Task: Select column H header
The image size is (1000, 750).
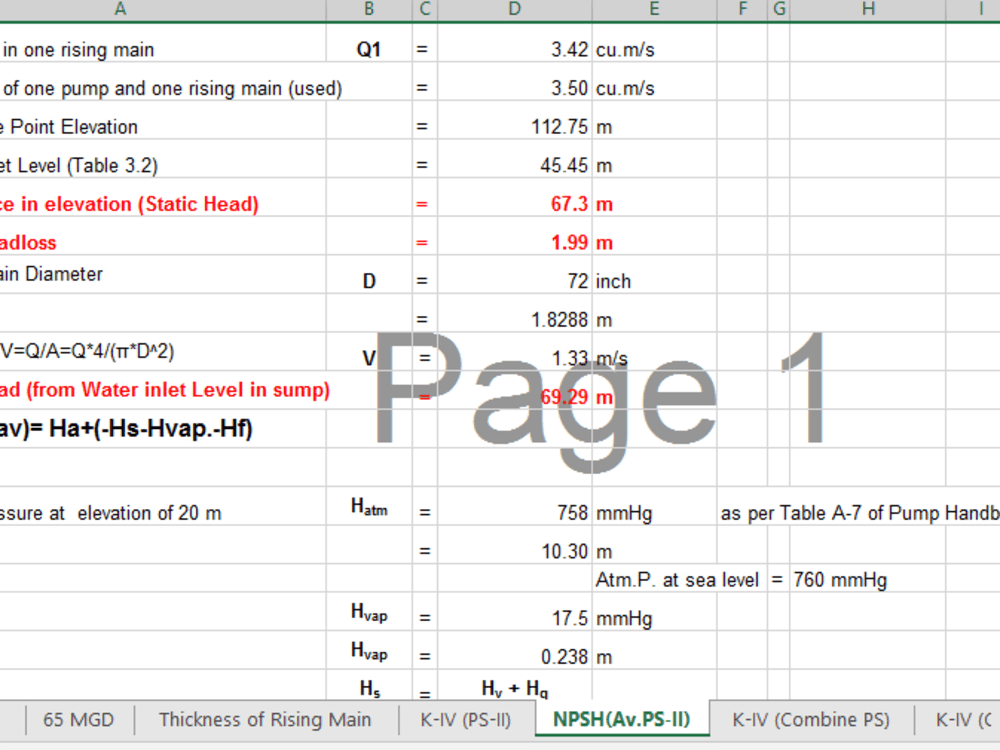Action: click(x=867, y=9)
